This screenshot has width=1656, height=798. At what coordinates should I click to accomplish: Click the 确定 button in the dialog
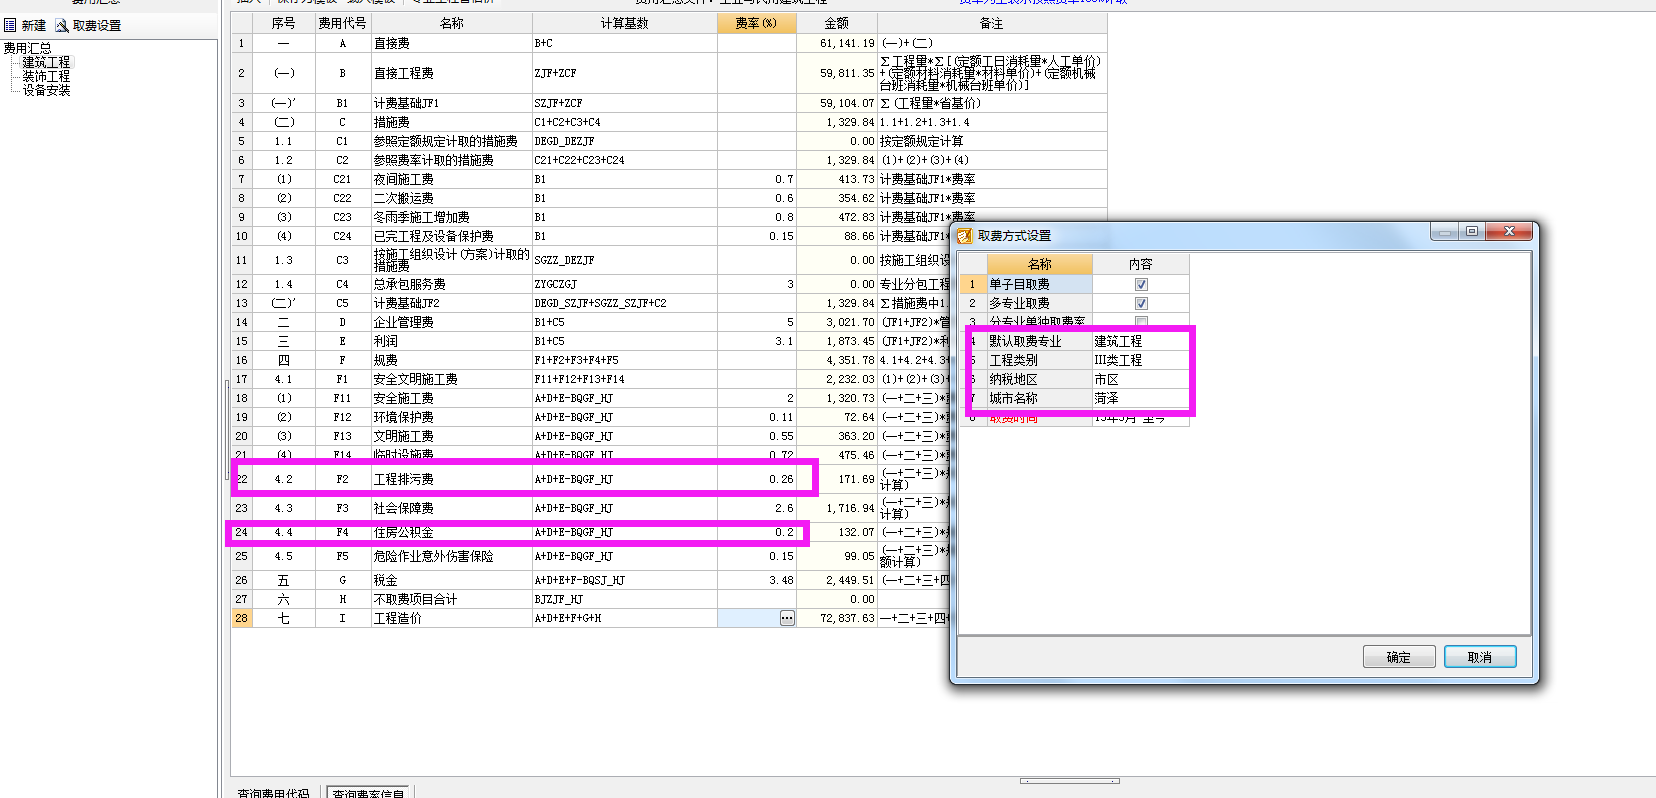[x=1399, y=657]
